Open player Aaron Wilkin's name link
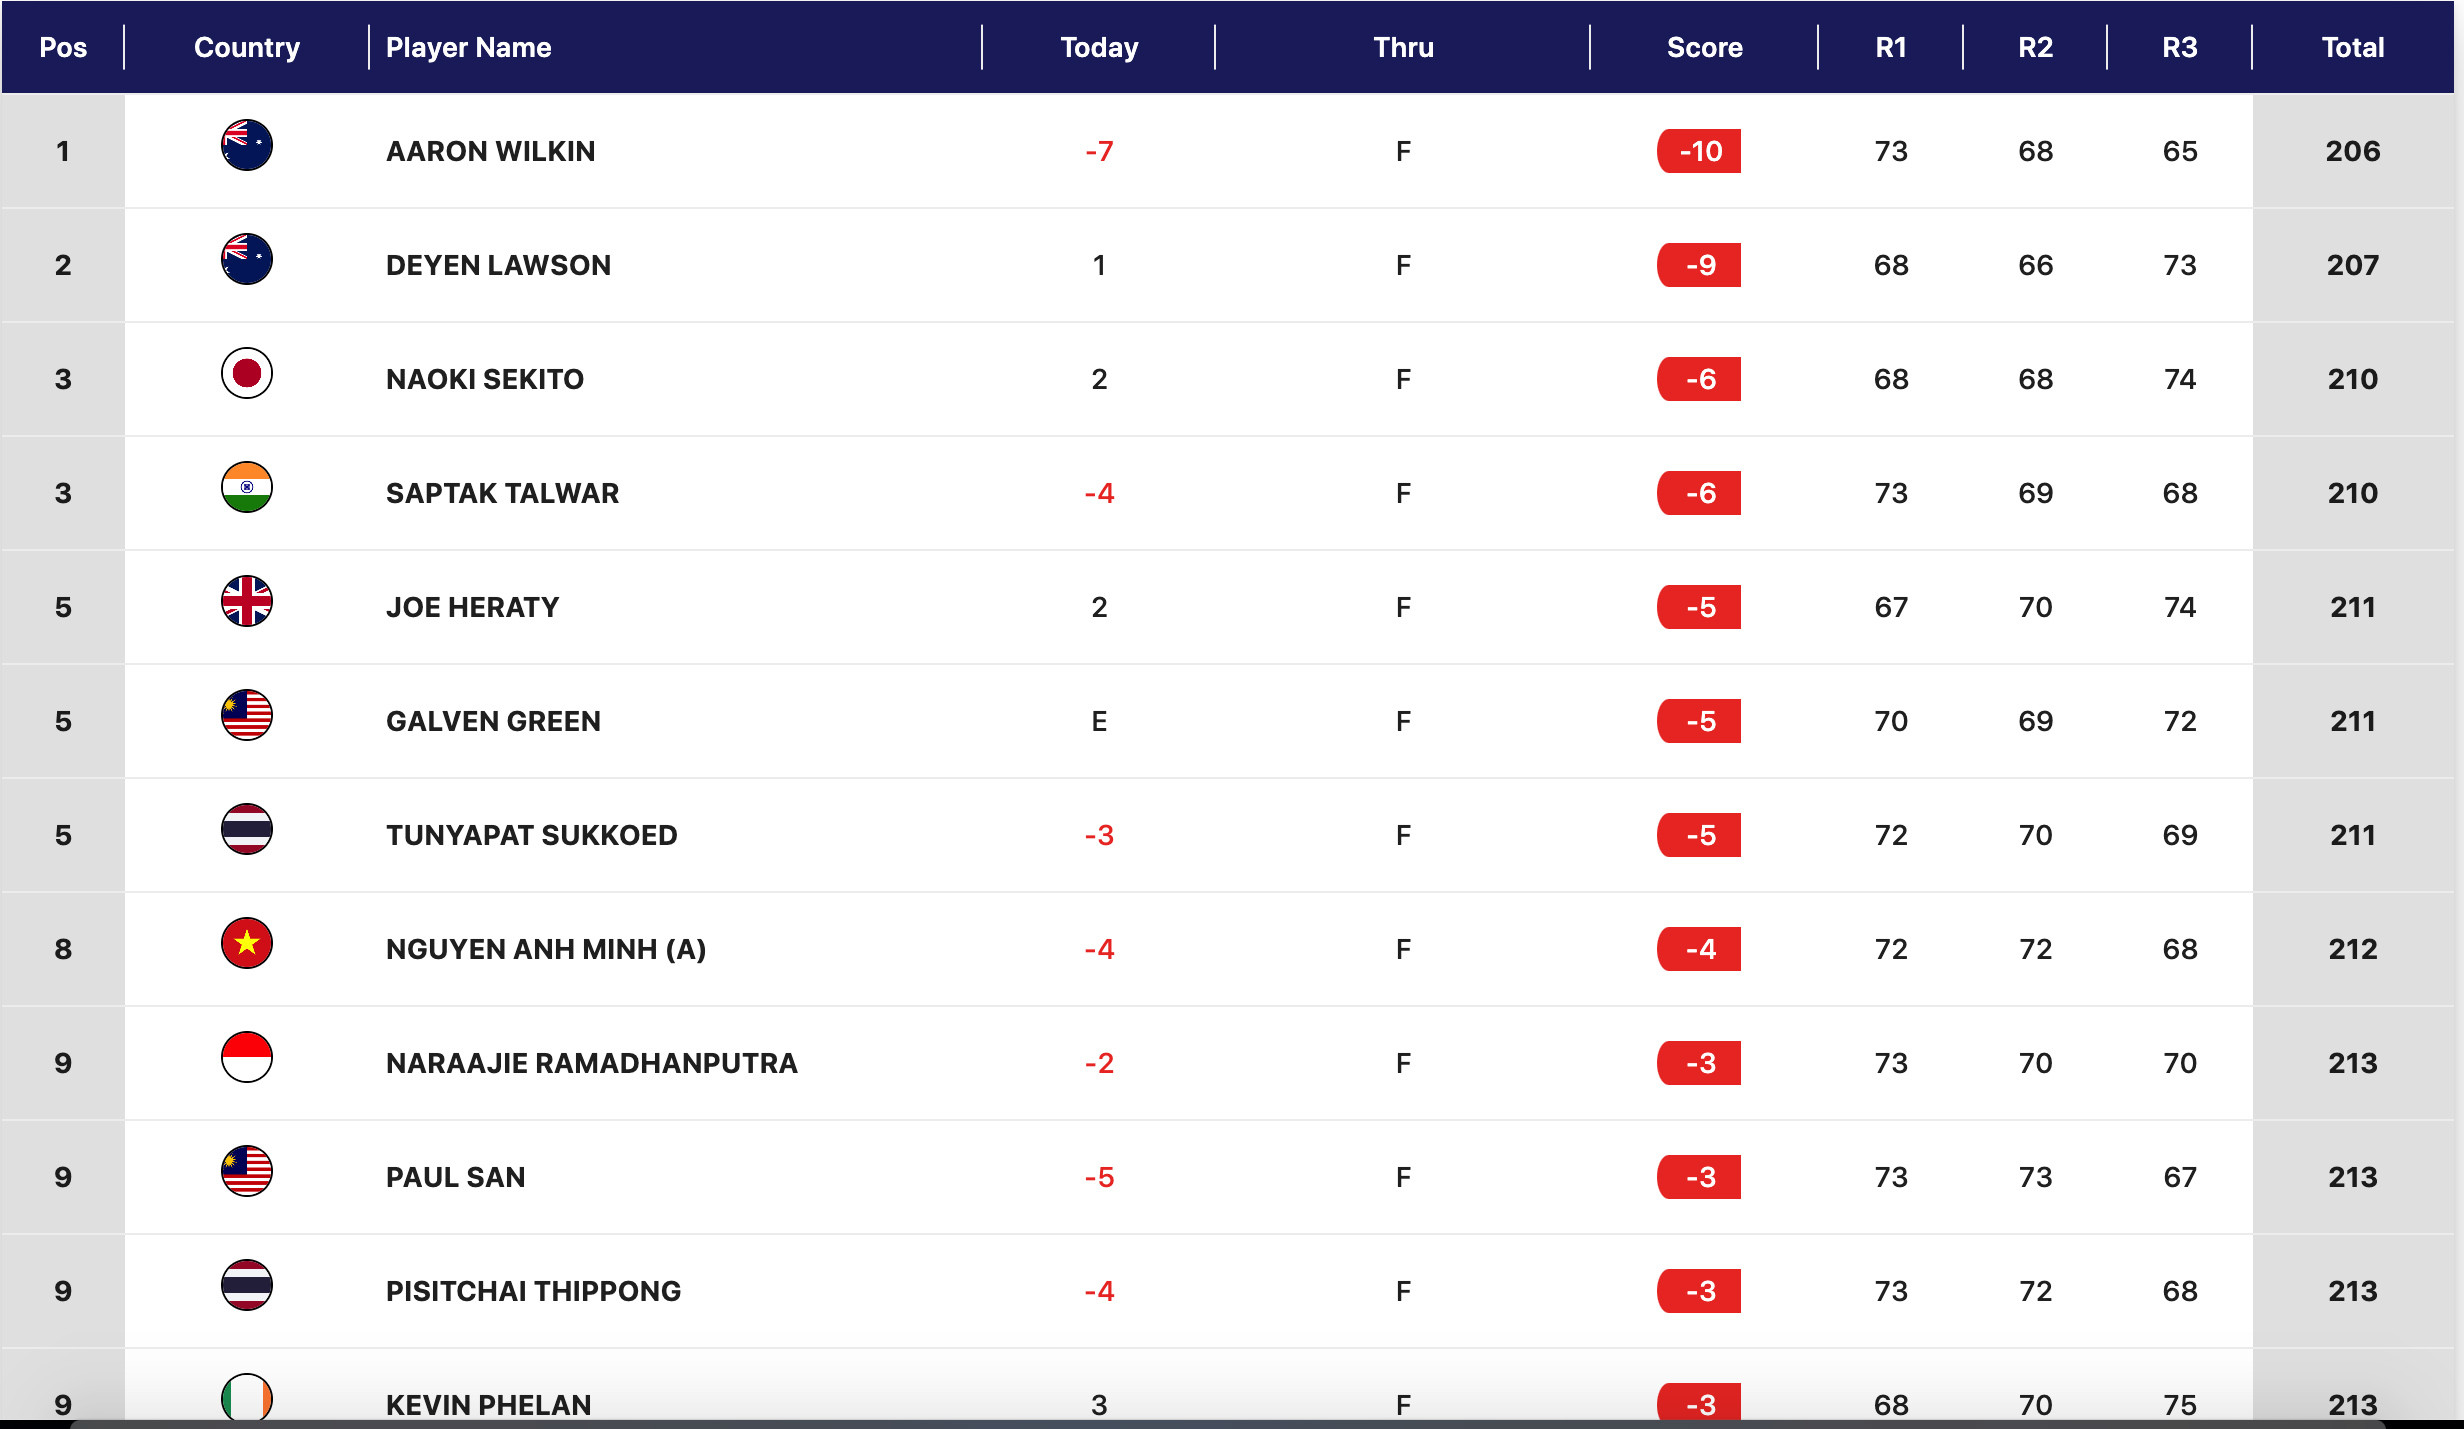Image resolution: width=2464 pixels, height=1429 pixels. pyautogui.click(x=490, y=151)
